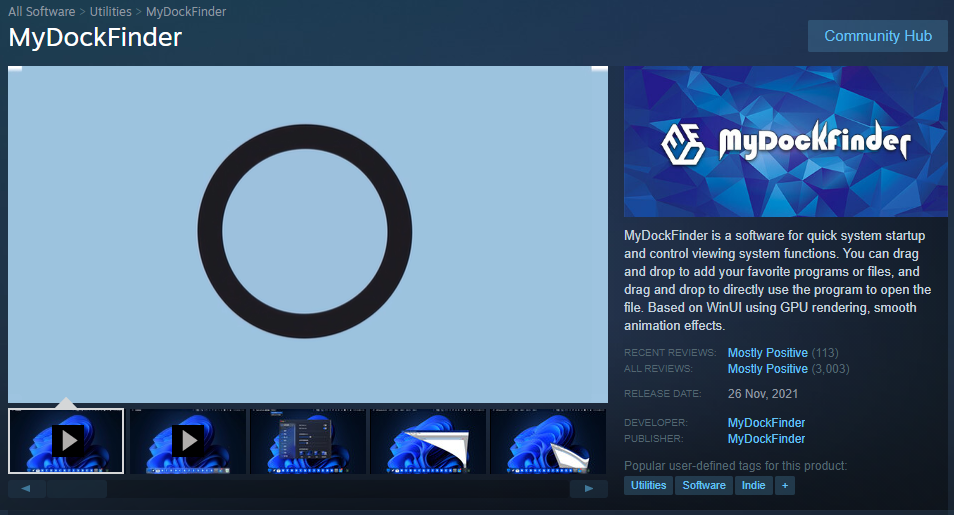Click the product description paragraph
954x515 pixels.
coord(778,281)
